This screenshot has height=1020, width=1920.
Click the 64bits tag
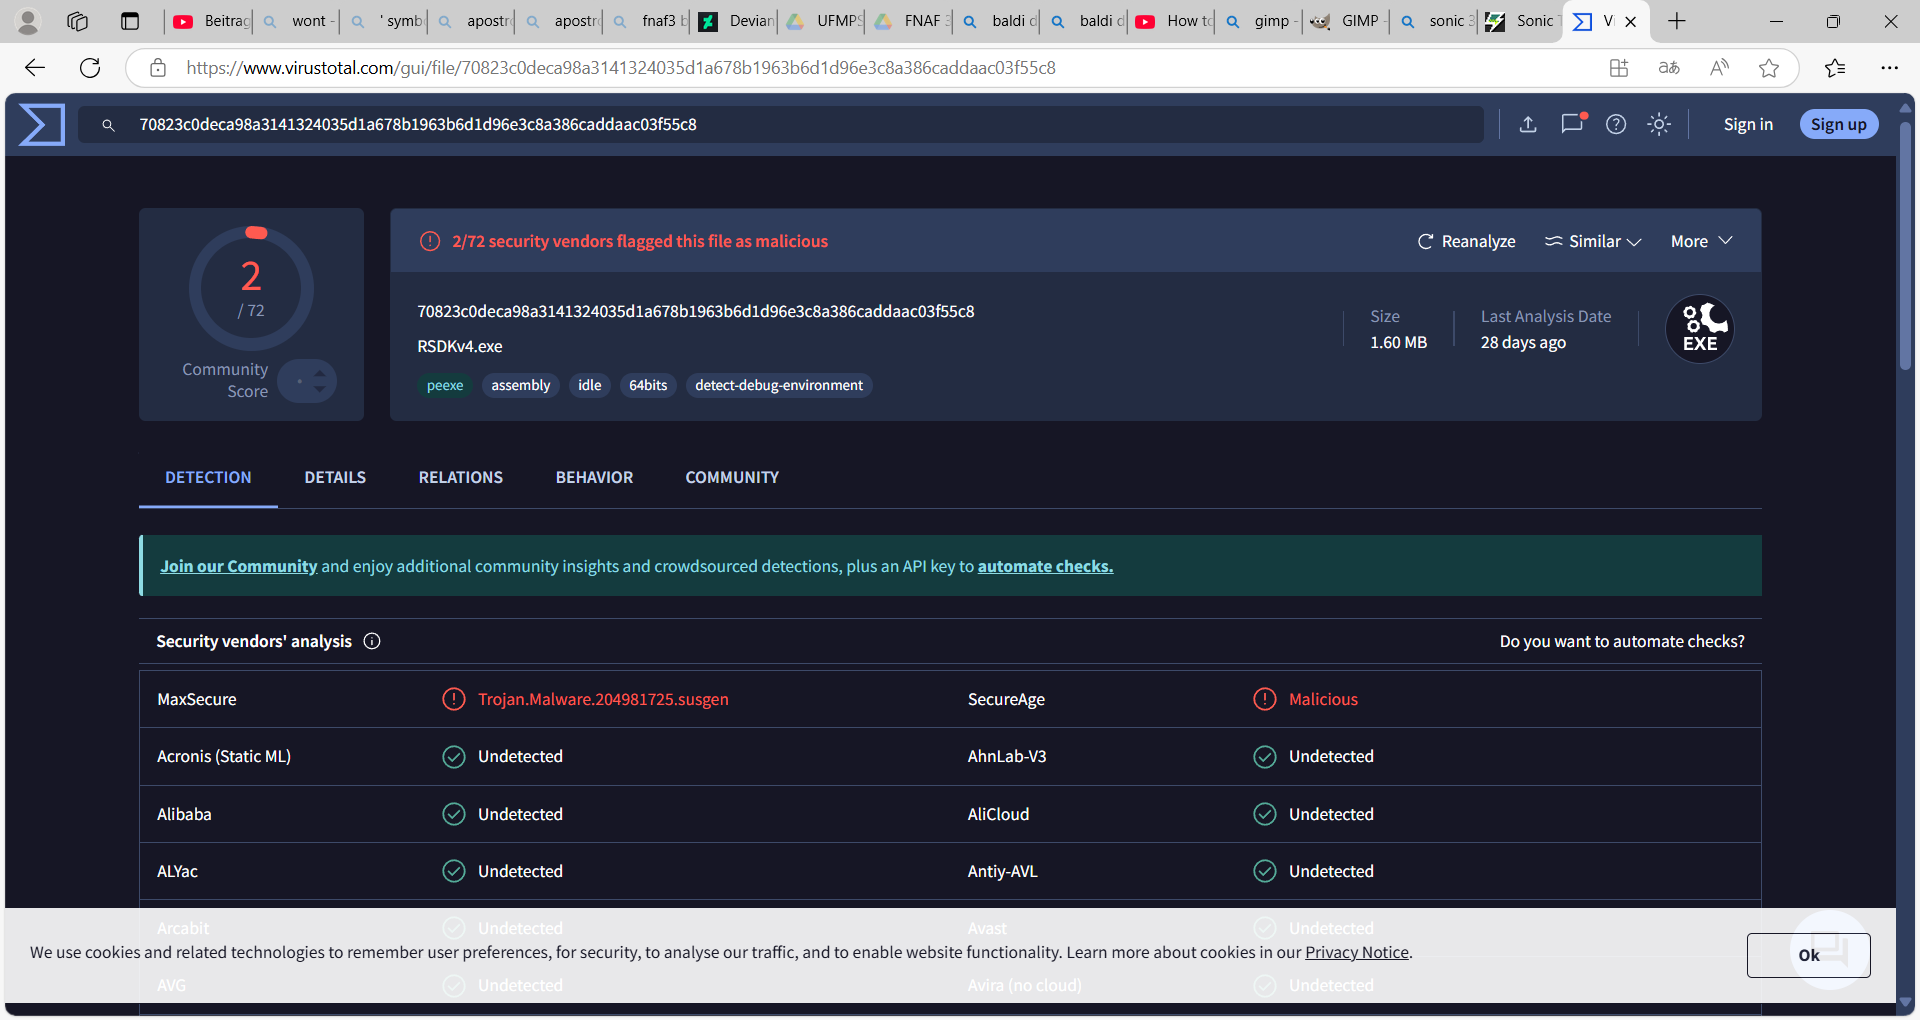click(x=648, y=385)
